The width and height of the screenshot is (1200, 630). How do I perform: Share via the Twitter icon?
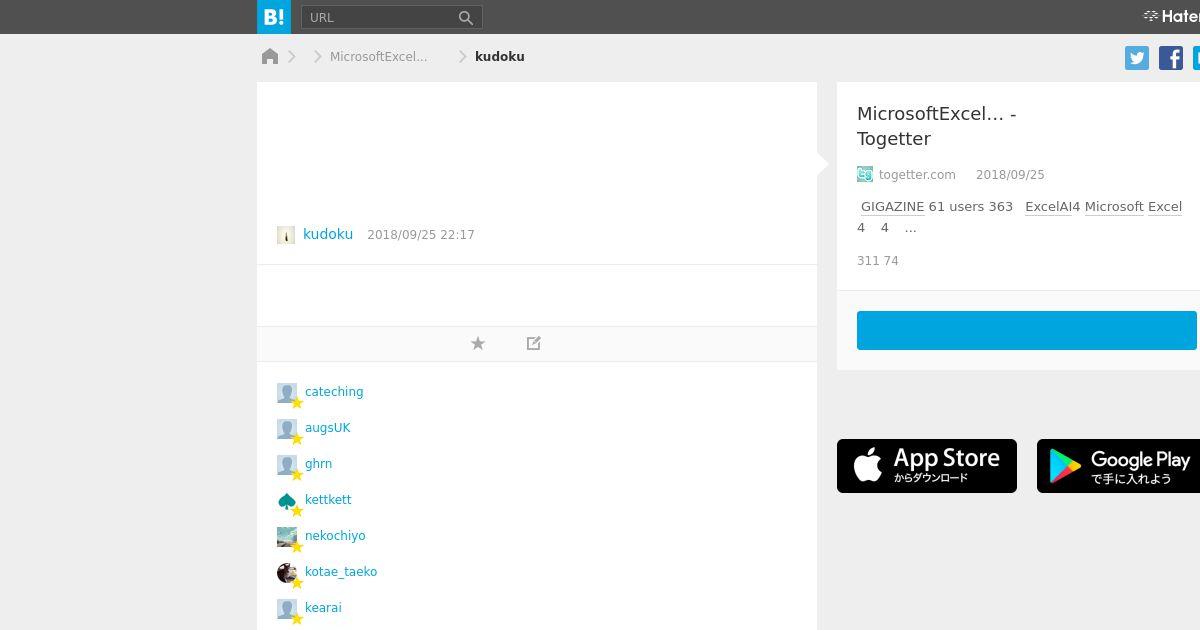click(1137, 58)
